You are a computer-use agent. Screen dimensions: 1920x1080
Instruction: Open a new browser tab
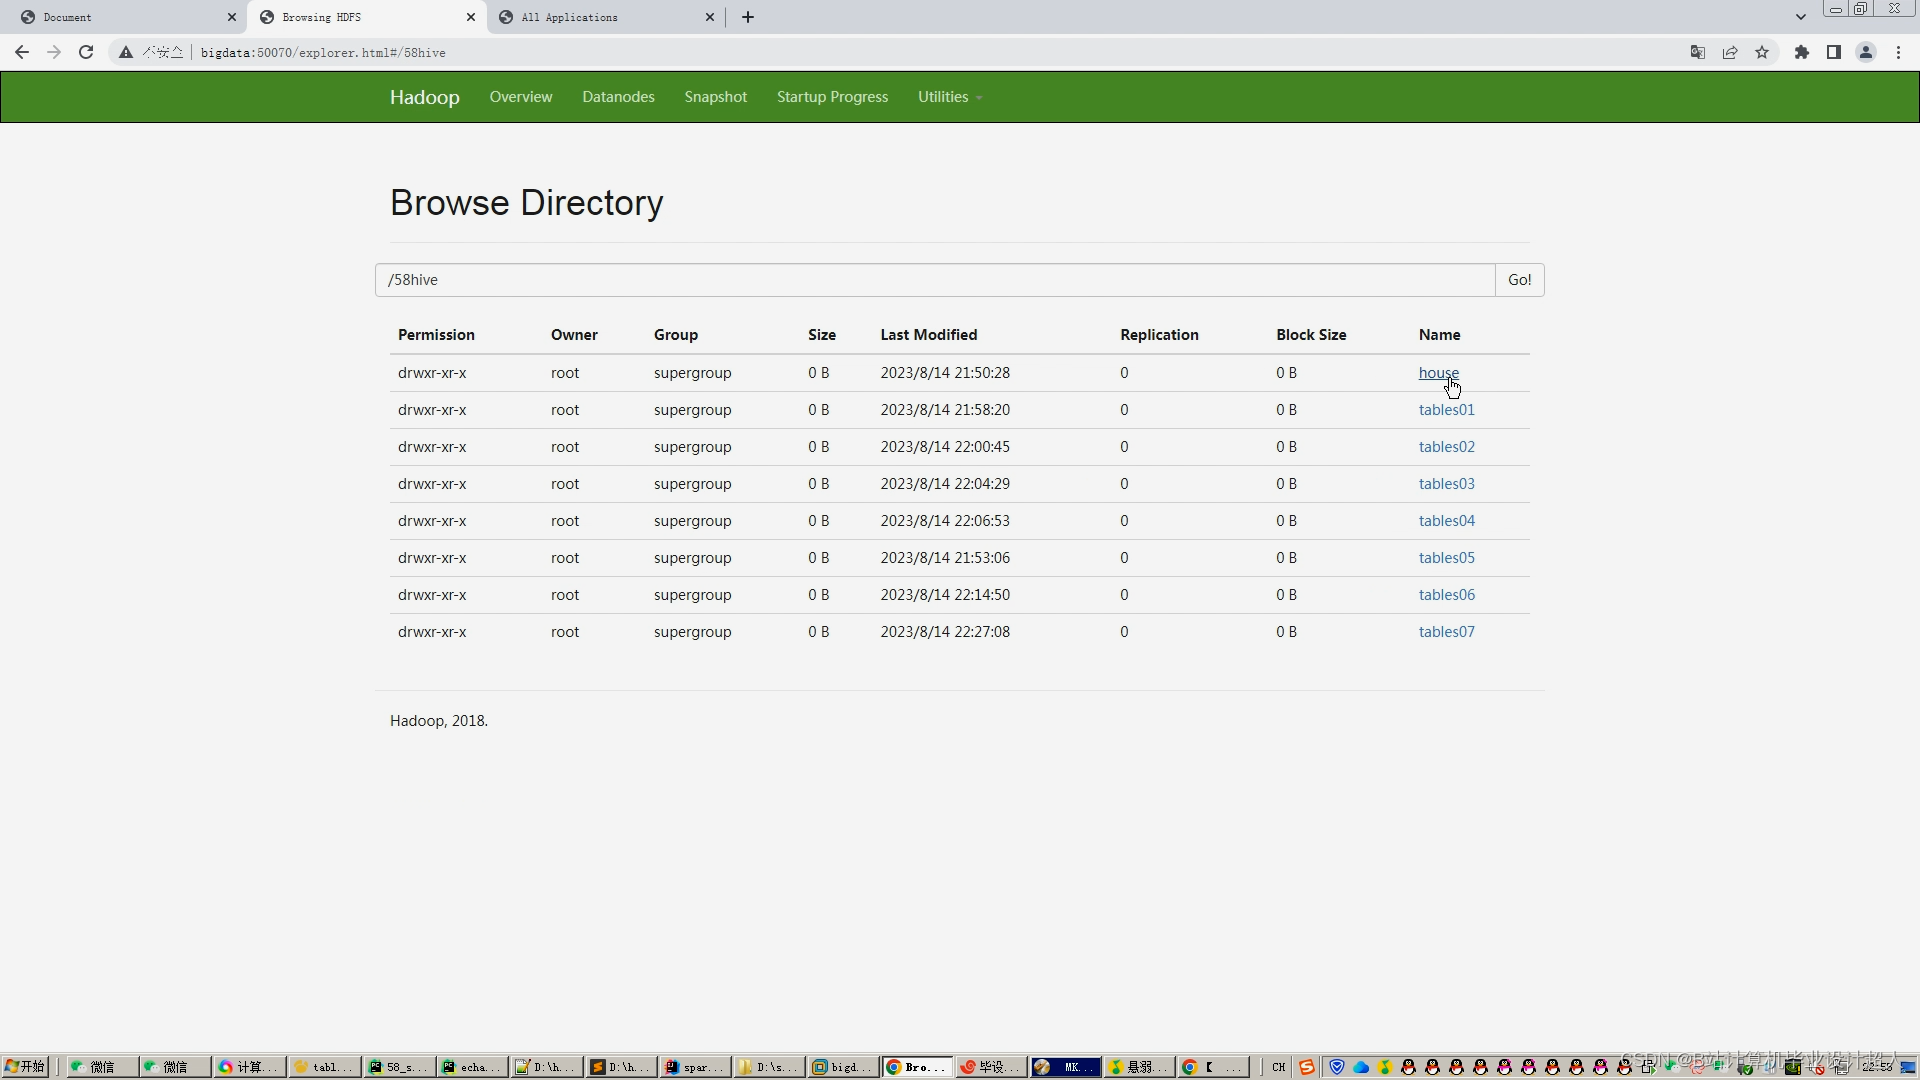[748, 17]
